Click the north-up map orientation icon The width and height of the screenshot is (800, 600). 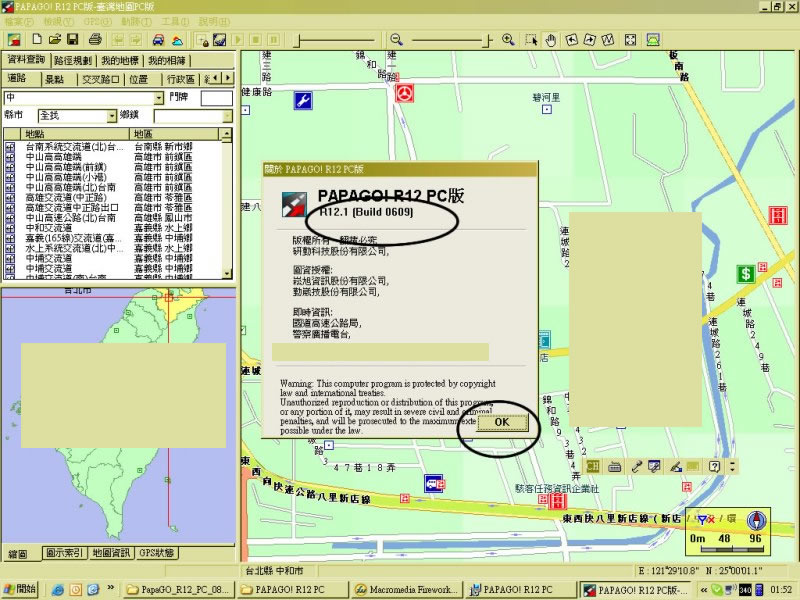click(x=608, y=40)
